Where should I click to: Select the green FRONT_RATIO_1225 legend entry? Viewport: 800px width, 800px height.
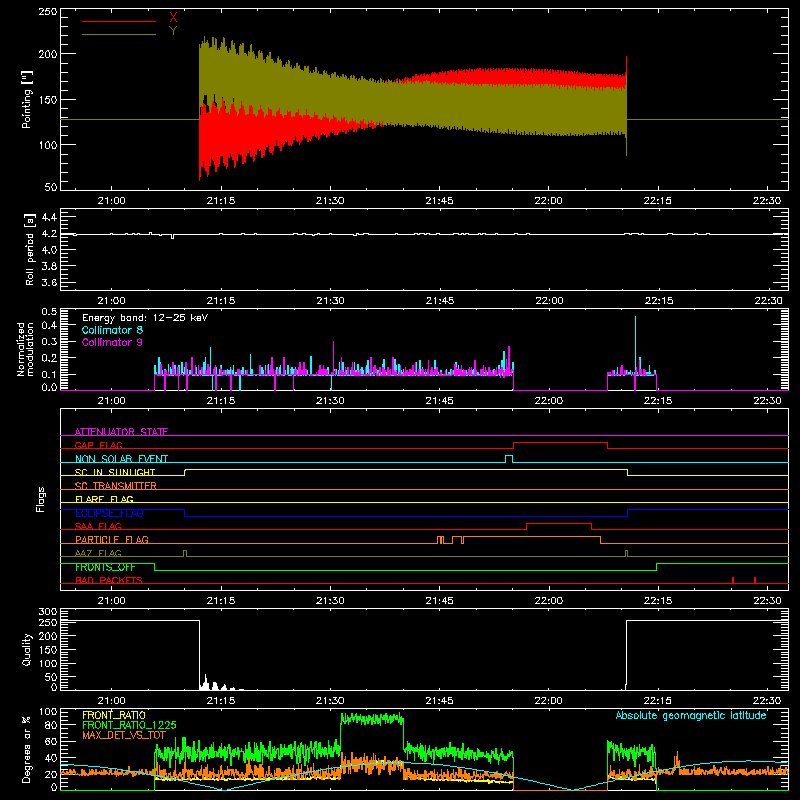[129, 725]
